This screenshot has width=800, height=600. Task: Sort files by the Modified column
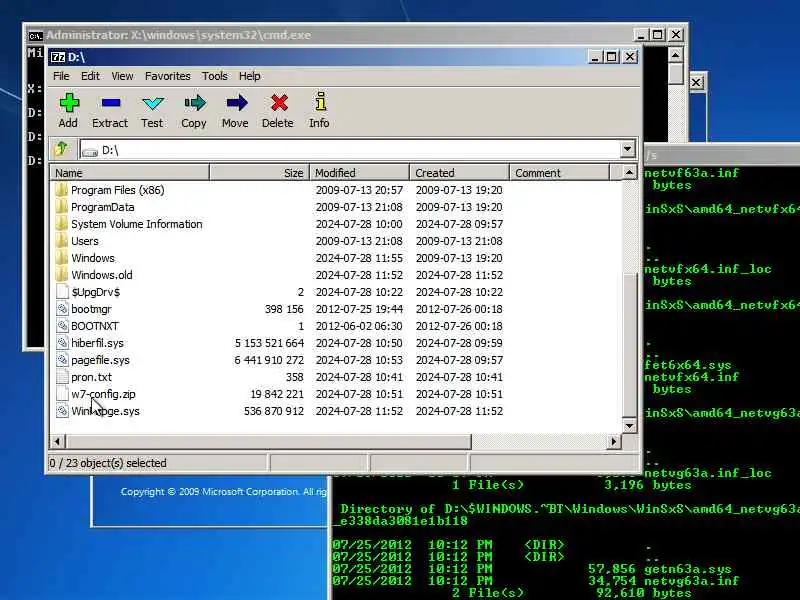(359, 172)
